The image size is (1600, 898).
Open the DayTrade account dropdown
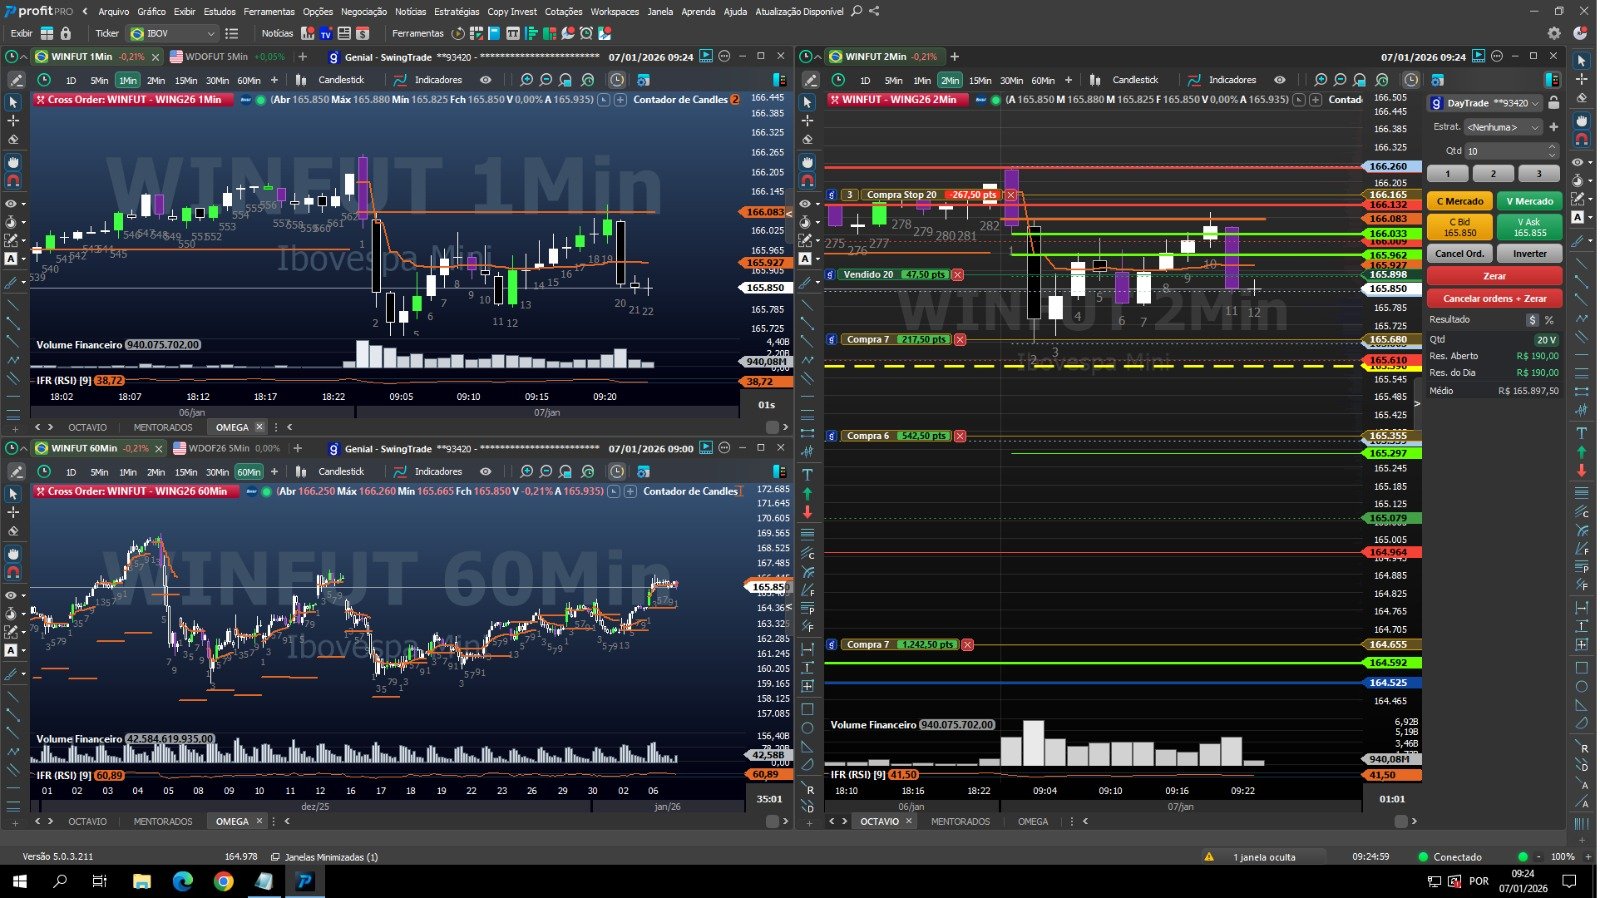click(x=1536, y=103)
